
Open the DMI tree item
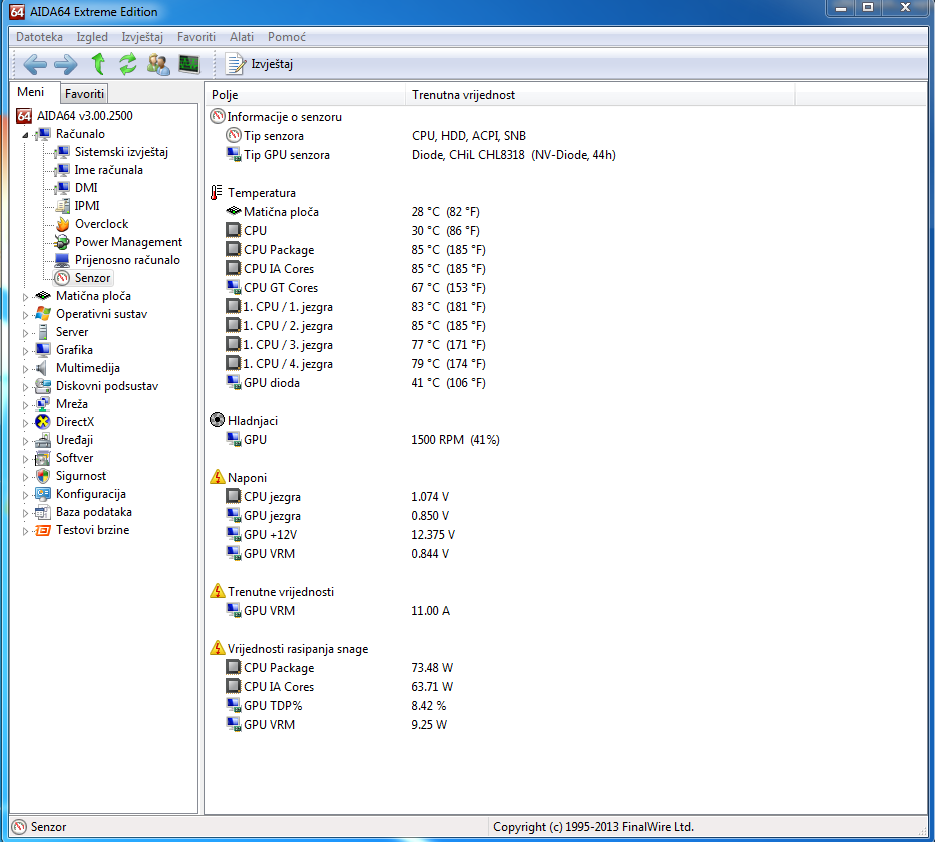(86, 188)
